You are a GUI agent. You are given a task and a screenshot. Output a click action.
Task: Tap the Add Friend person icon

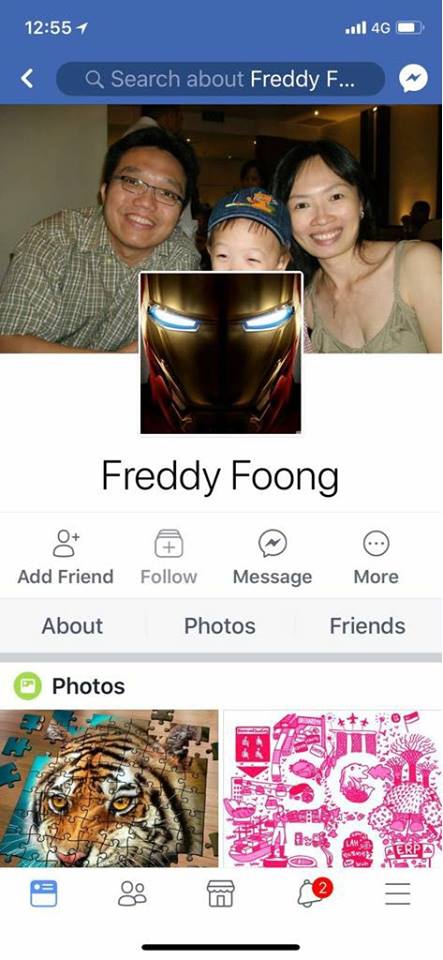(x=66, y=543)
